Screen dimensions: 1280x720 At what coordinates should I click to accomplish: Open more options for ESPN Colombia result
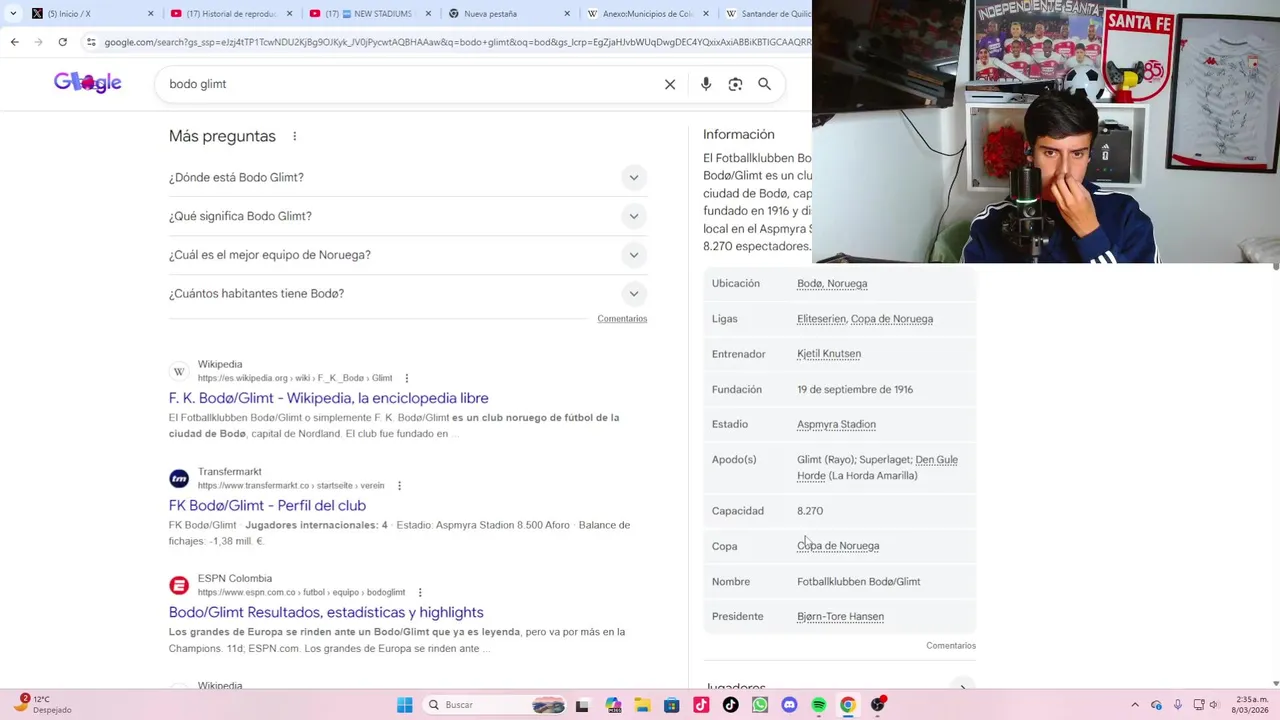pyautogui.click(x=420, y=593)
